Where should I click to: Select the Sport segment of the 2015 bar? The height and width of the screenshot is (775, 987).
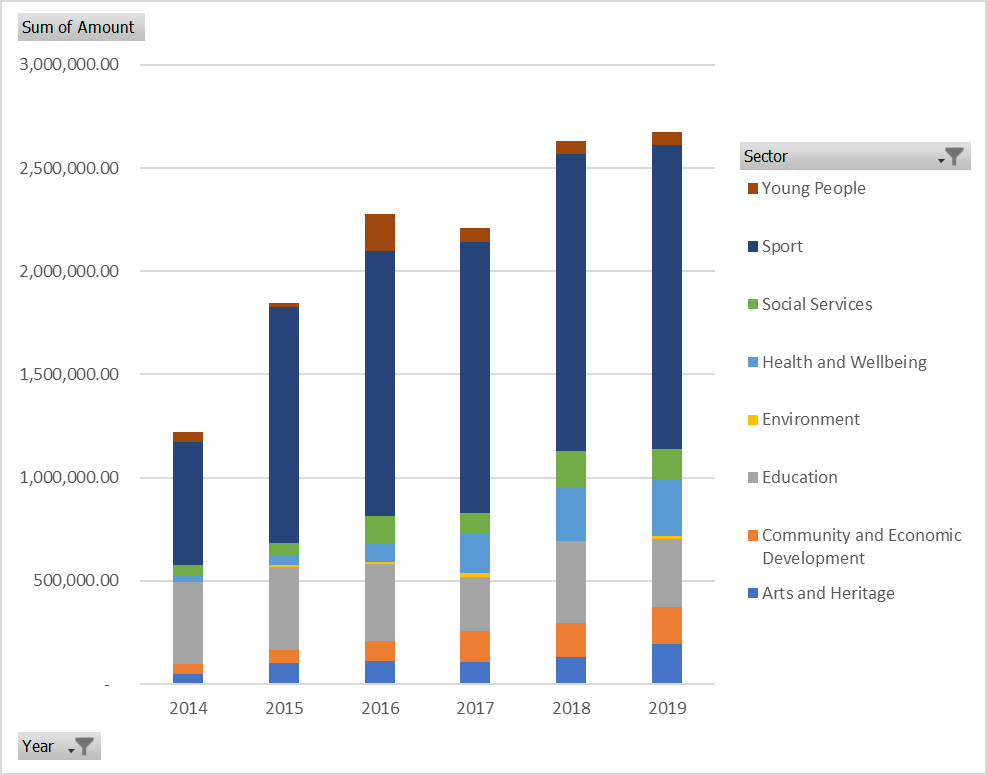tap(284, 425)
